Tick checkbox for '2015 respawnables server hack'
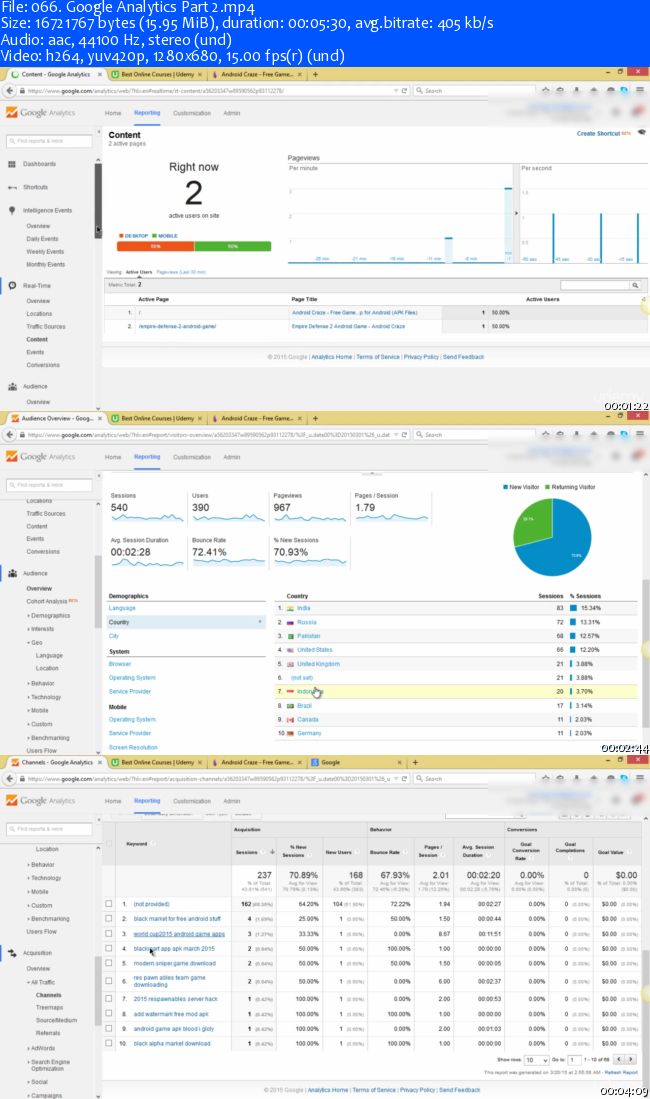 [109, 999]
